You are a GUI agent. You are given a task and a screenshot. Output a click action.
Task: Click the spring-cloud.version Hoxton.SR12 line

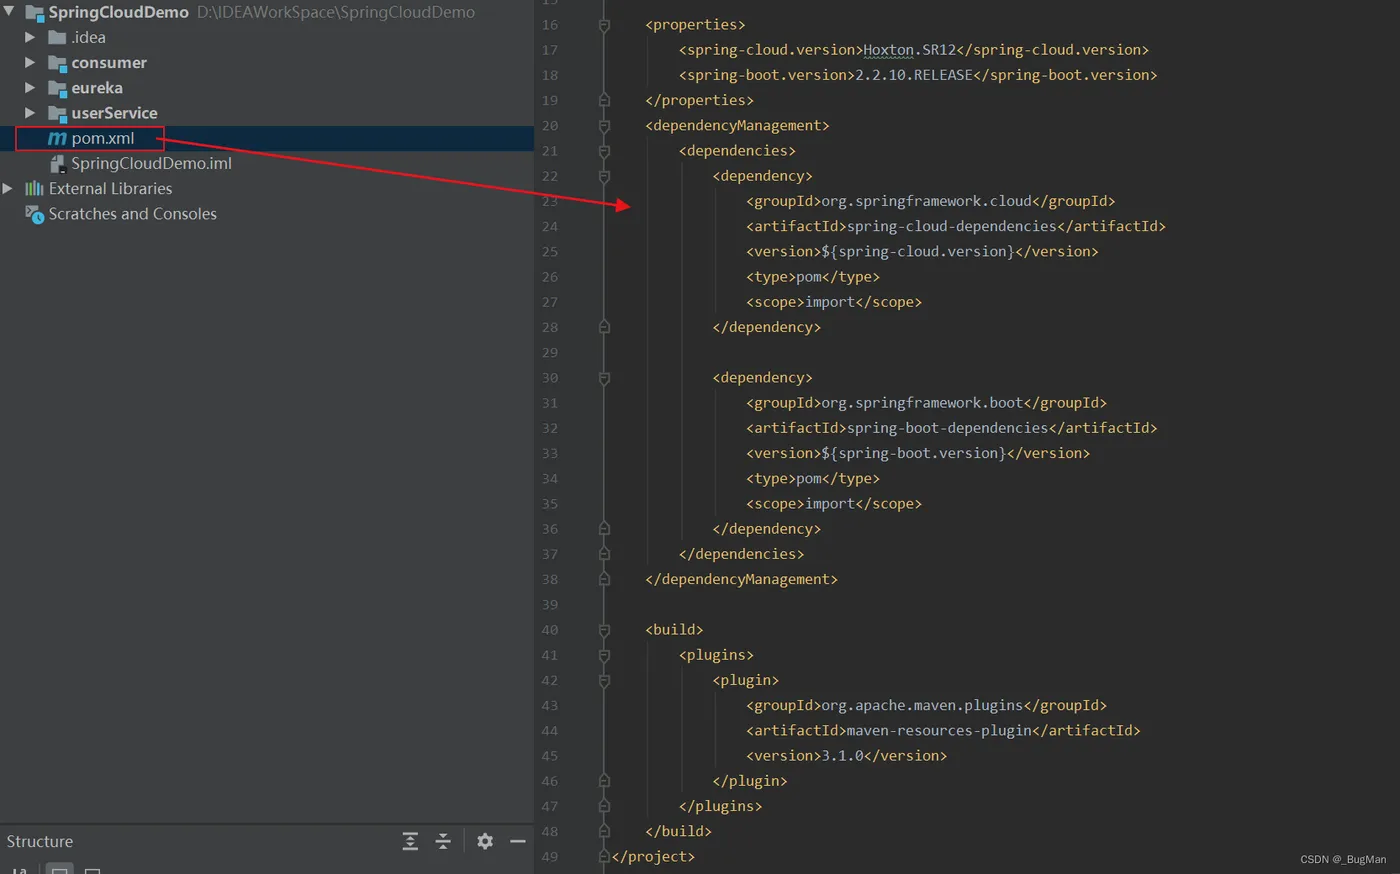[x=914, y=50]
